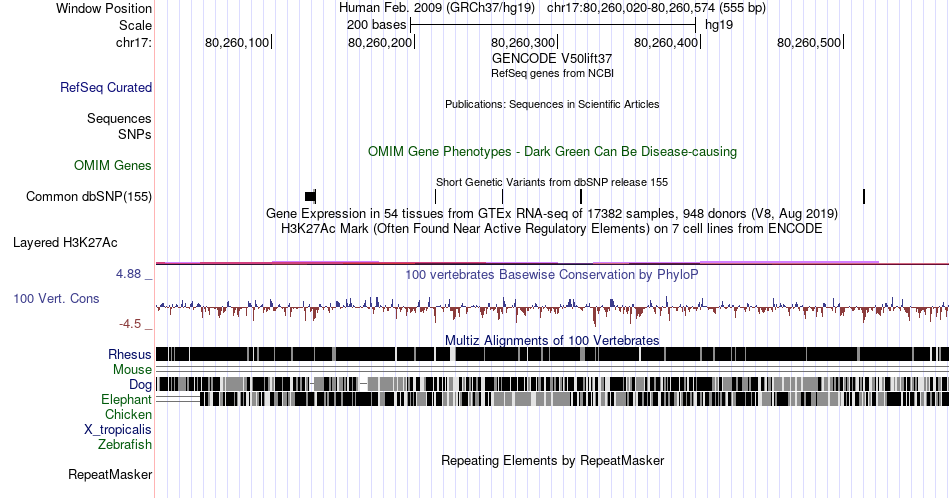Select the Rhesus alignment label
950x498 pixels.
tap(130, 354)
